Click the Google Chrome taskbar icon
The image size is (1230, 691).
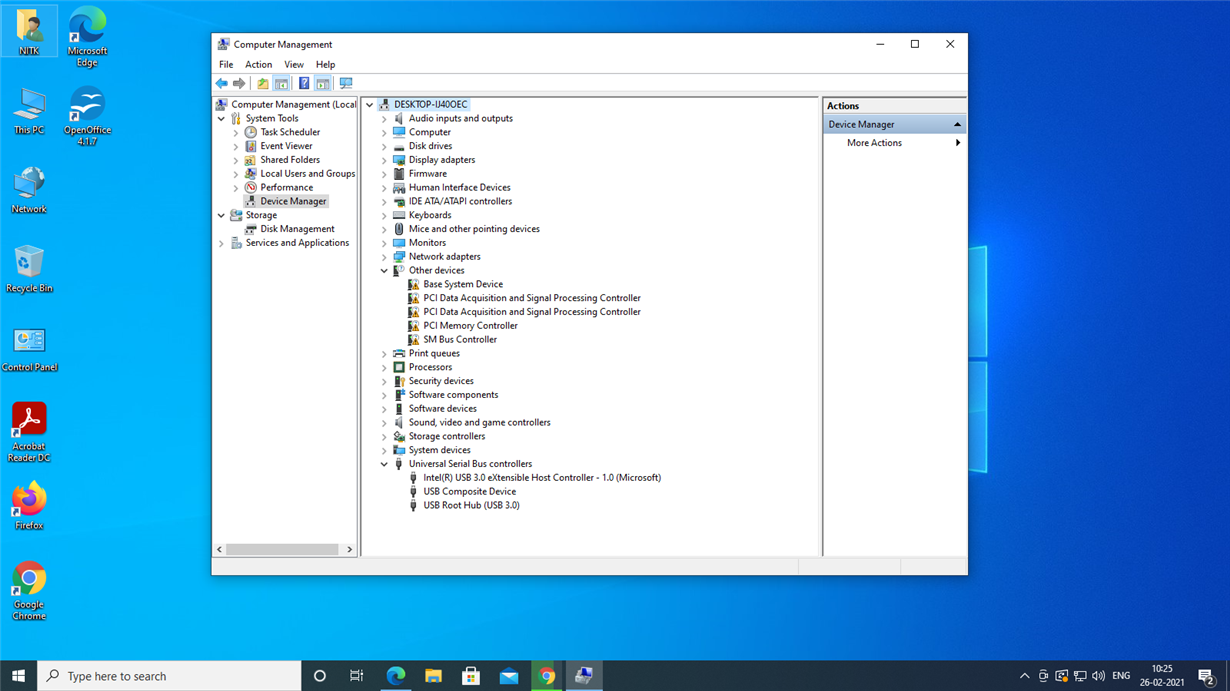click(547, 676)
